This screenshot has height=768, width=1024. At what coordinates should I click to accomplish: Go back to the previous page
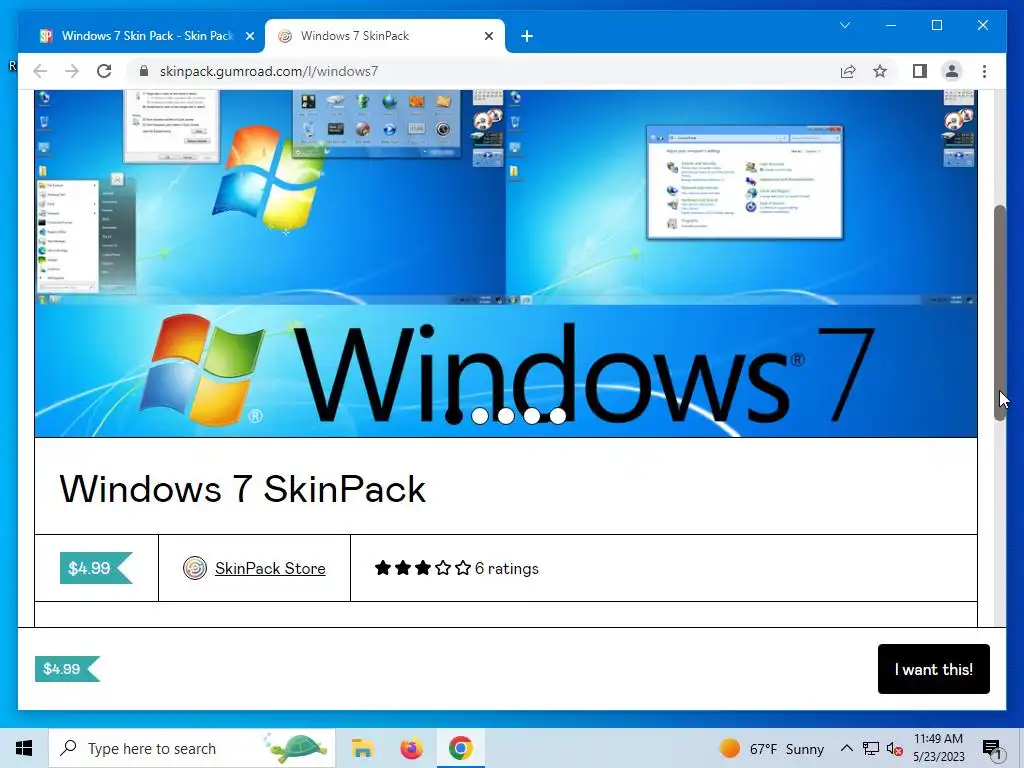[40, 71]
